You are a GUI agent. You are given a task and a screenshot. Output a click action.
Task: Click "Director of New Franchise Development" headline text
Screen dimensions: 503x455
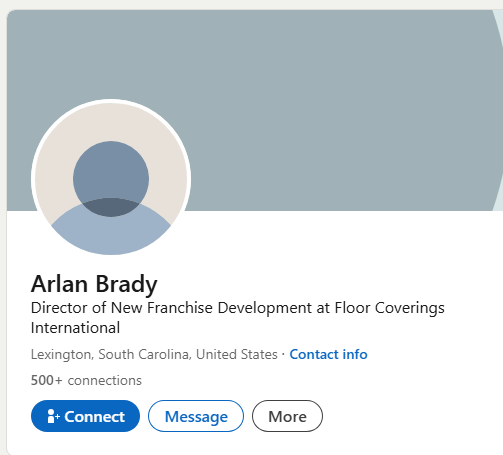[x=171, y=308]
